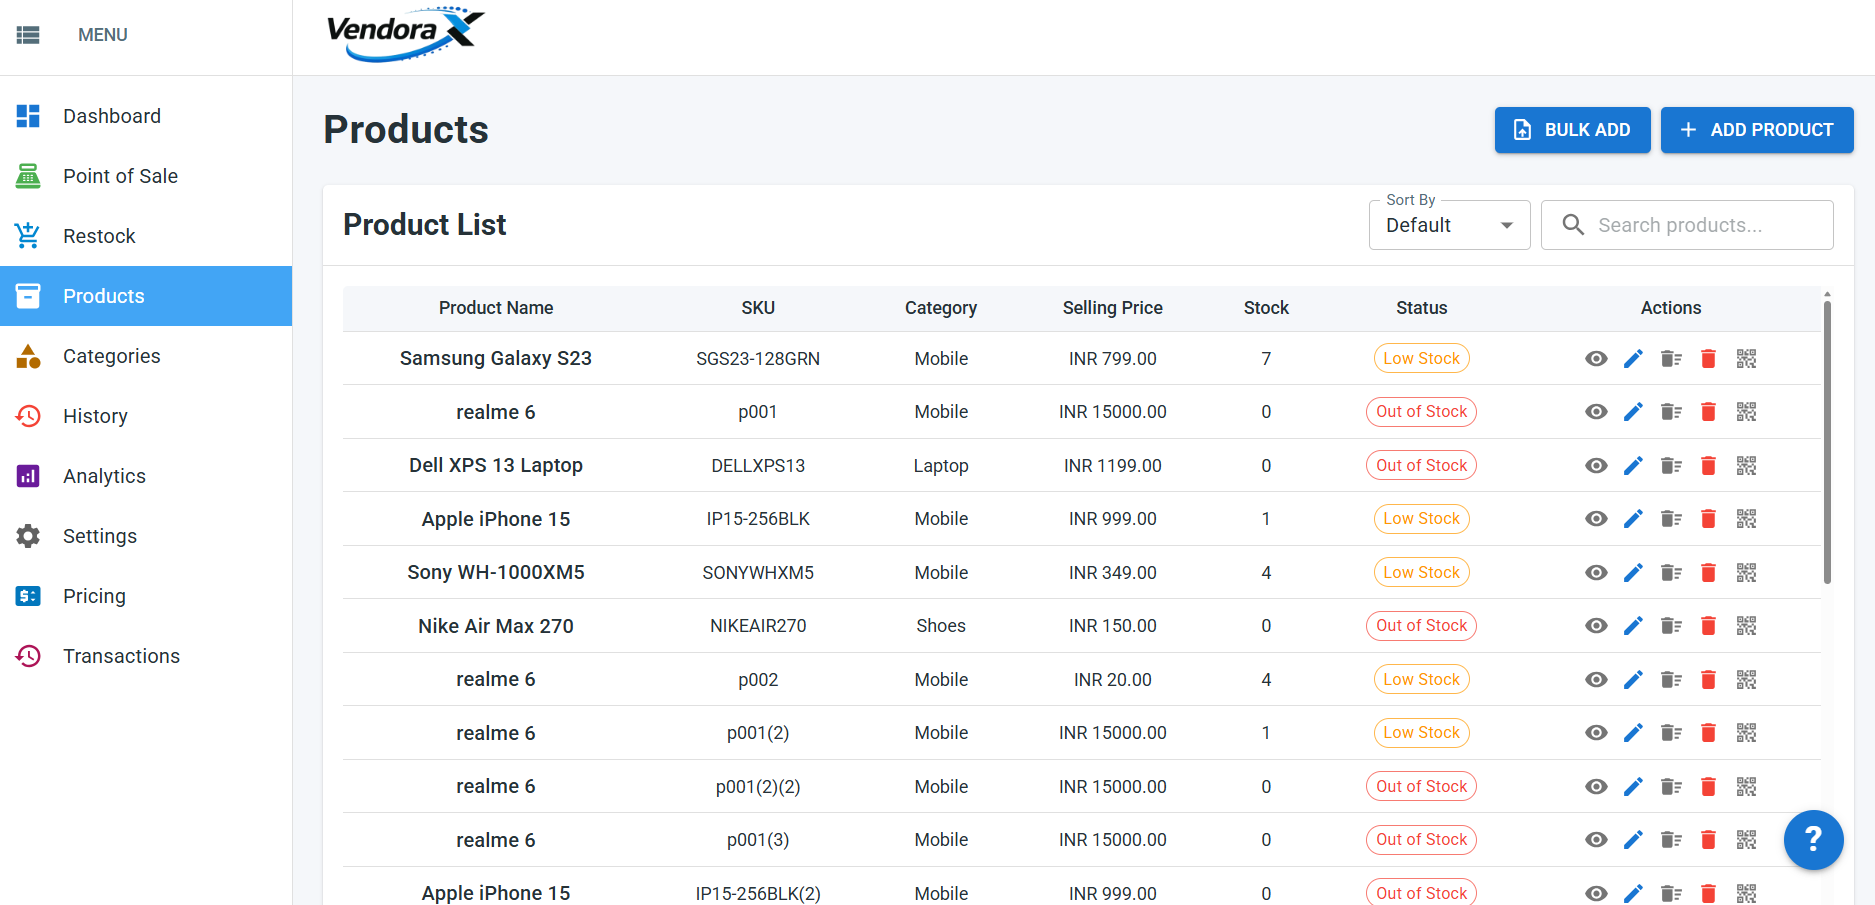Image resolution: width=1875 pixels, height=905 pixels.
Task: Delete the realme 6 p001 product
Action: pos(1708,412)
